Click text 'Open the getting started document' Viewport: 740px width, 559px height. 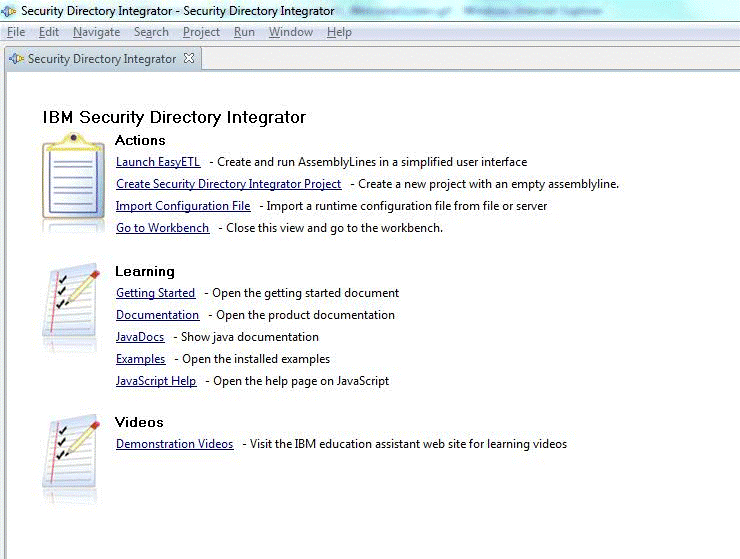(305, 293)
